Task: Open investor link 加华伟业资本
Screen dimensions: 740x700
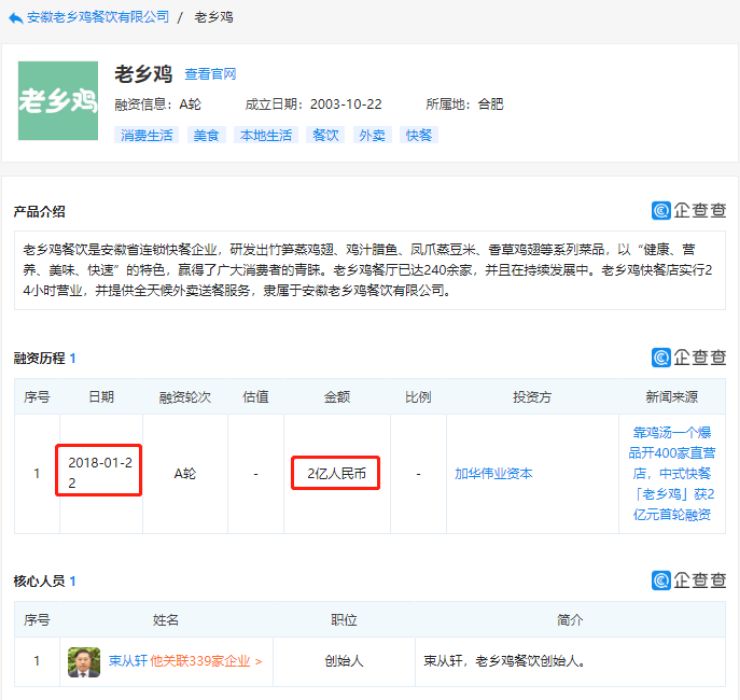Action: tap(493, 473)
